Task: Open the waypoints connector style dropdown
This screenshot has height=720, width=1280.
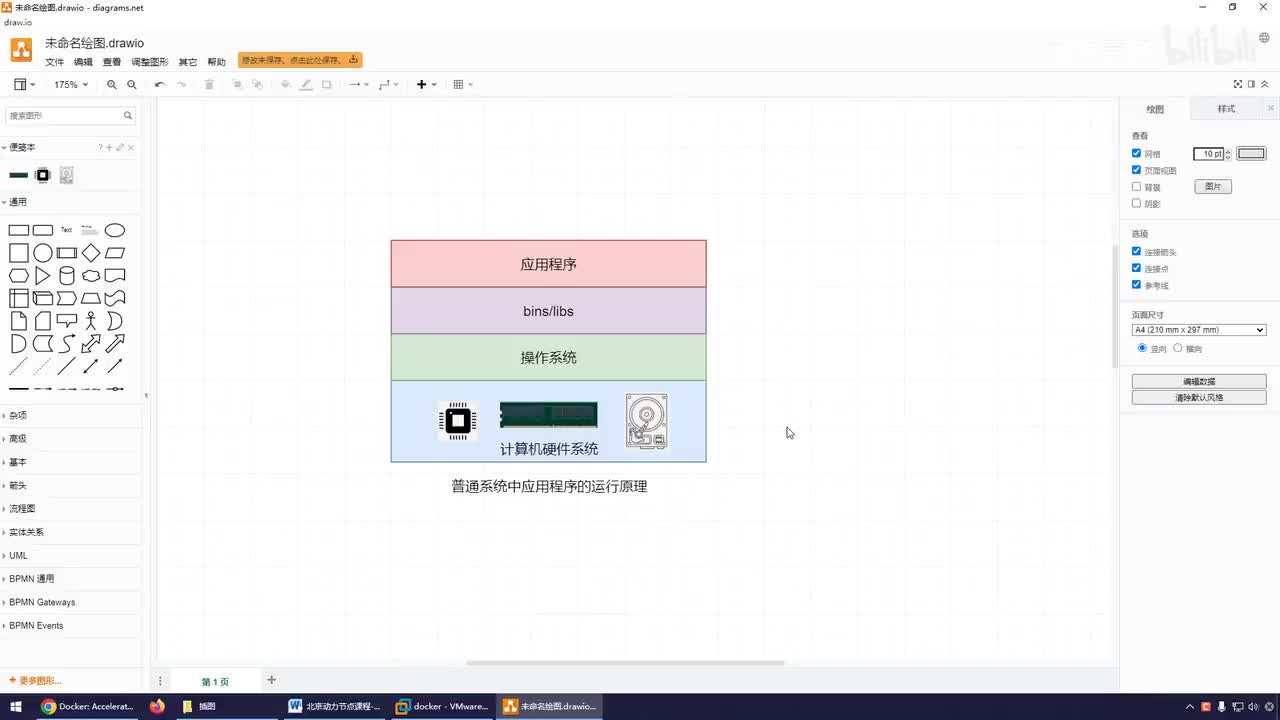Action: pyautogui.click(x=389, y=85)
